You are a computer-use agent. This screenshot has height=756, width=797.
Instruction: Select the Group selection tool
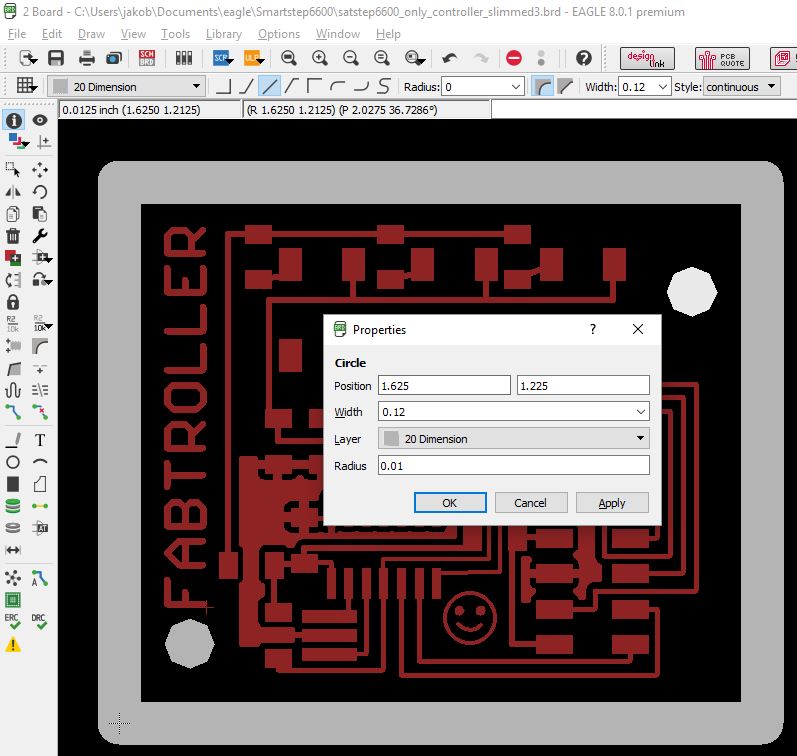[13, 169]
